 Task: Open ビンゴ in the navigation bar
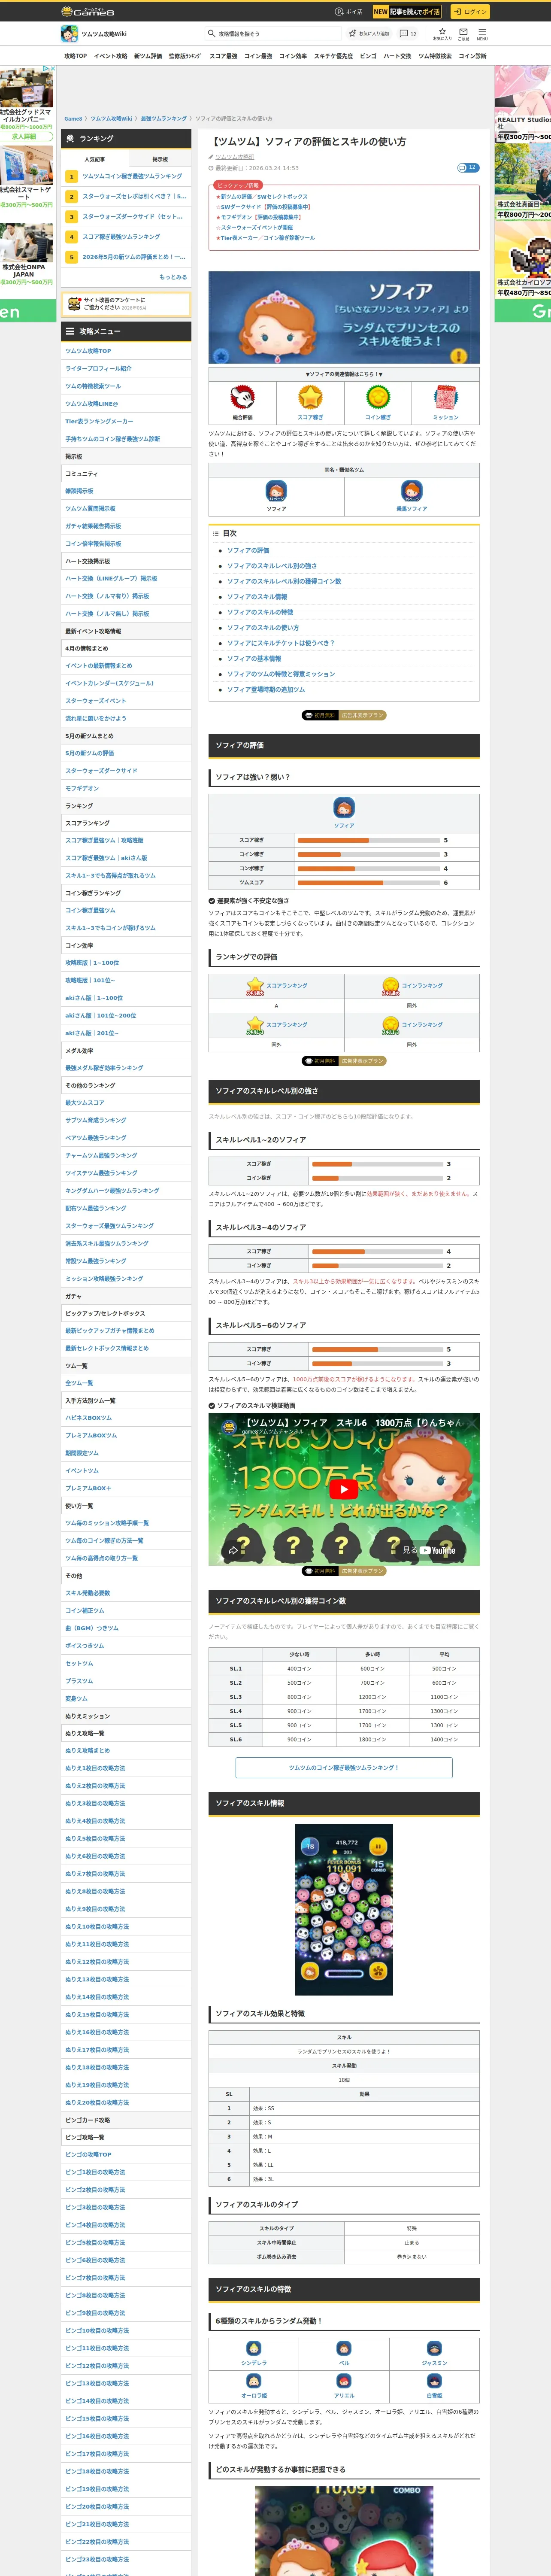368,56
